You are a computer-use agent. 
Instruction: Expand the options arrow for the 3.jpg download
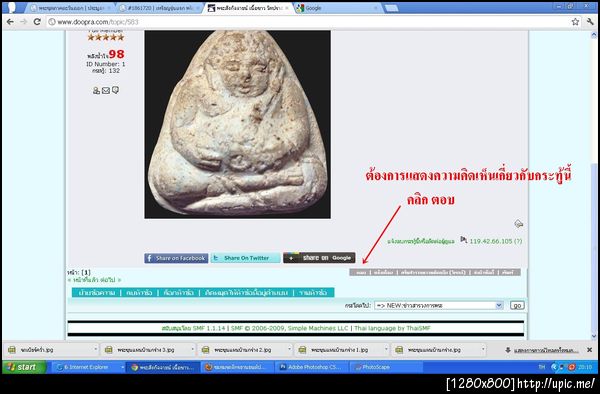point(192,349)
